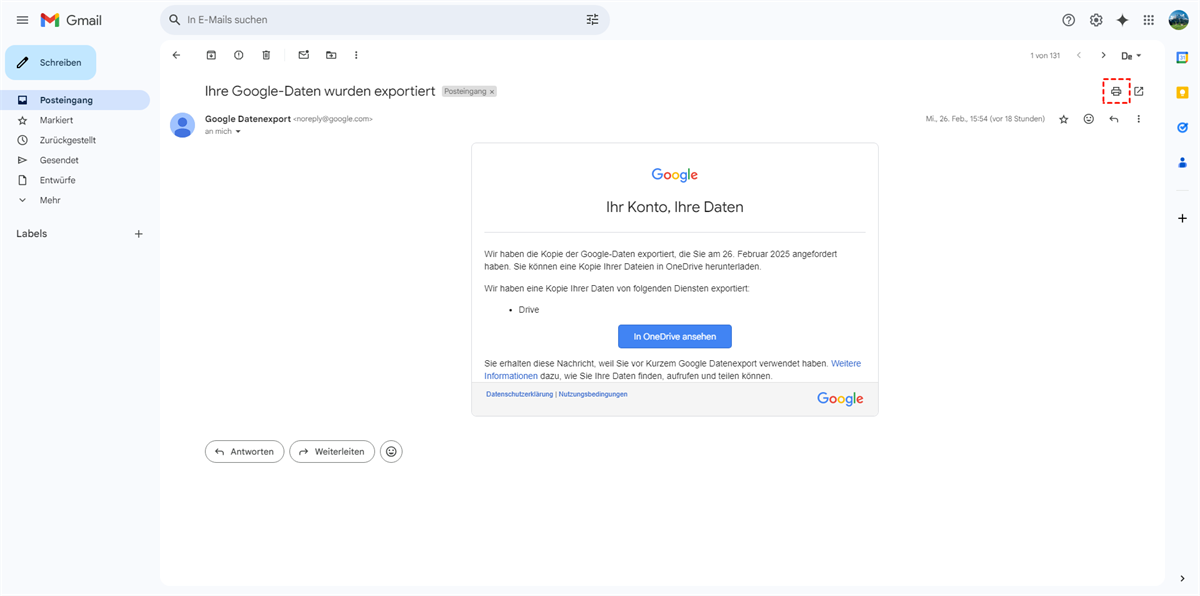Viewport: 1200px width, 596px height.
Task: Open email in a new window
Action: (x=1138, y=91)
